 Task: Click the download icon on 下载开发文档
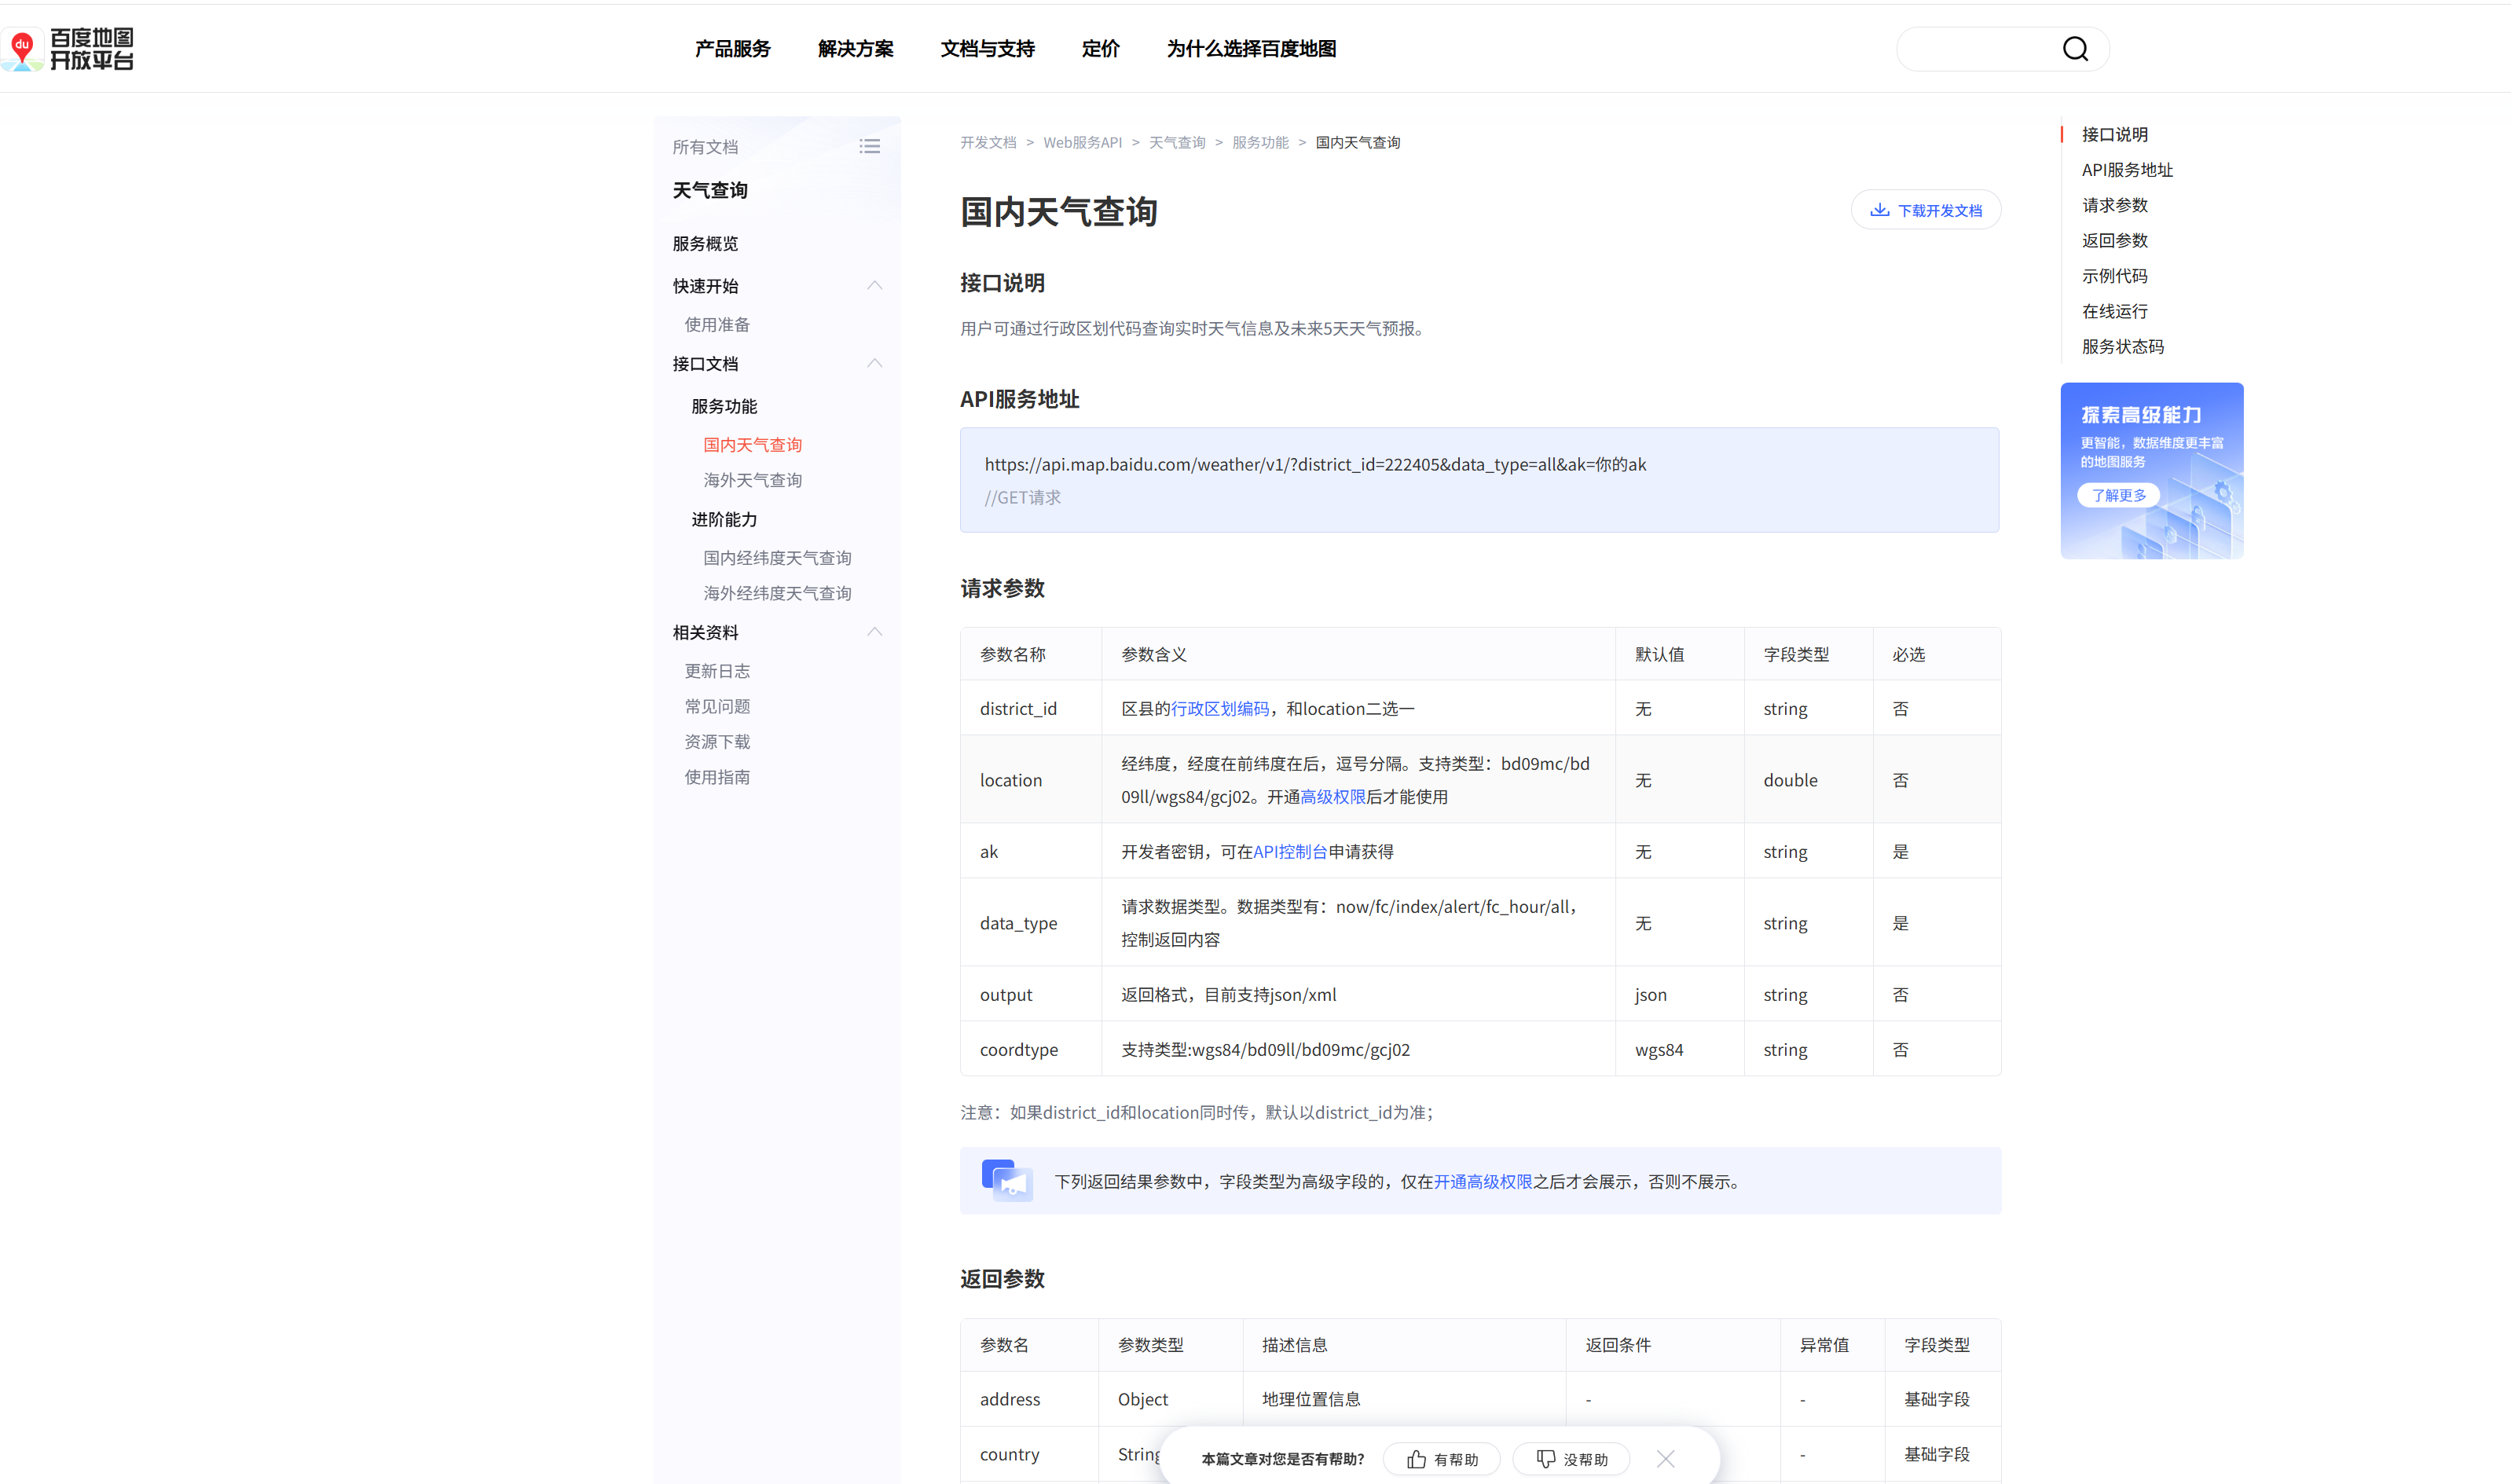click(x=1879, y=210)
